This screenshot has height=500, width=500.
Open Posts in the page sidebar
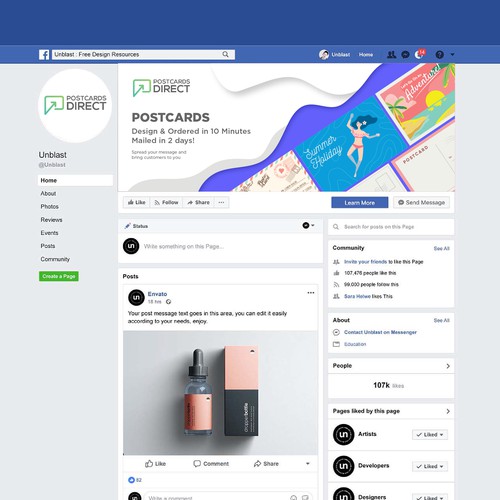click(48, 246)
